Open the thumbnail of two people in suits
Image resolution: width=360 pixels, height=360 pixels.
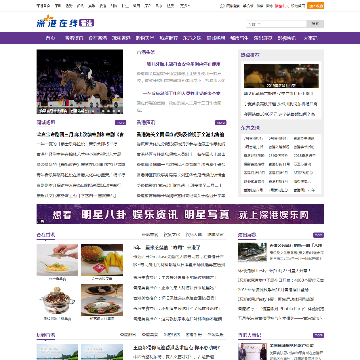(252, 352)
